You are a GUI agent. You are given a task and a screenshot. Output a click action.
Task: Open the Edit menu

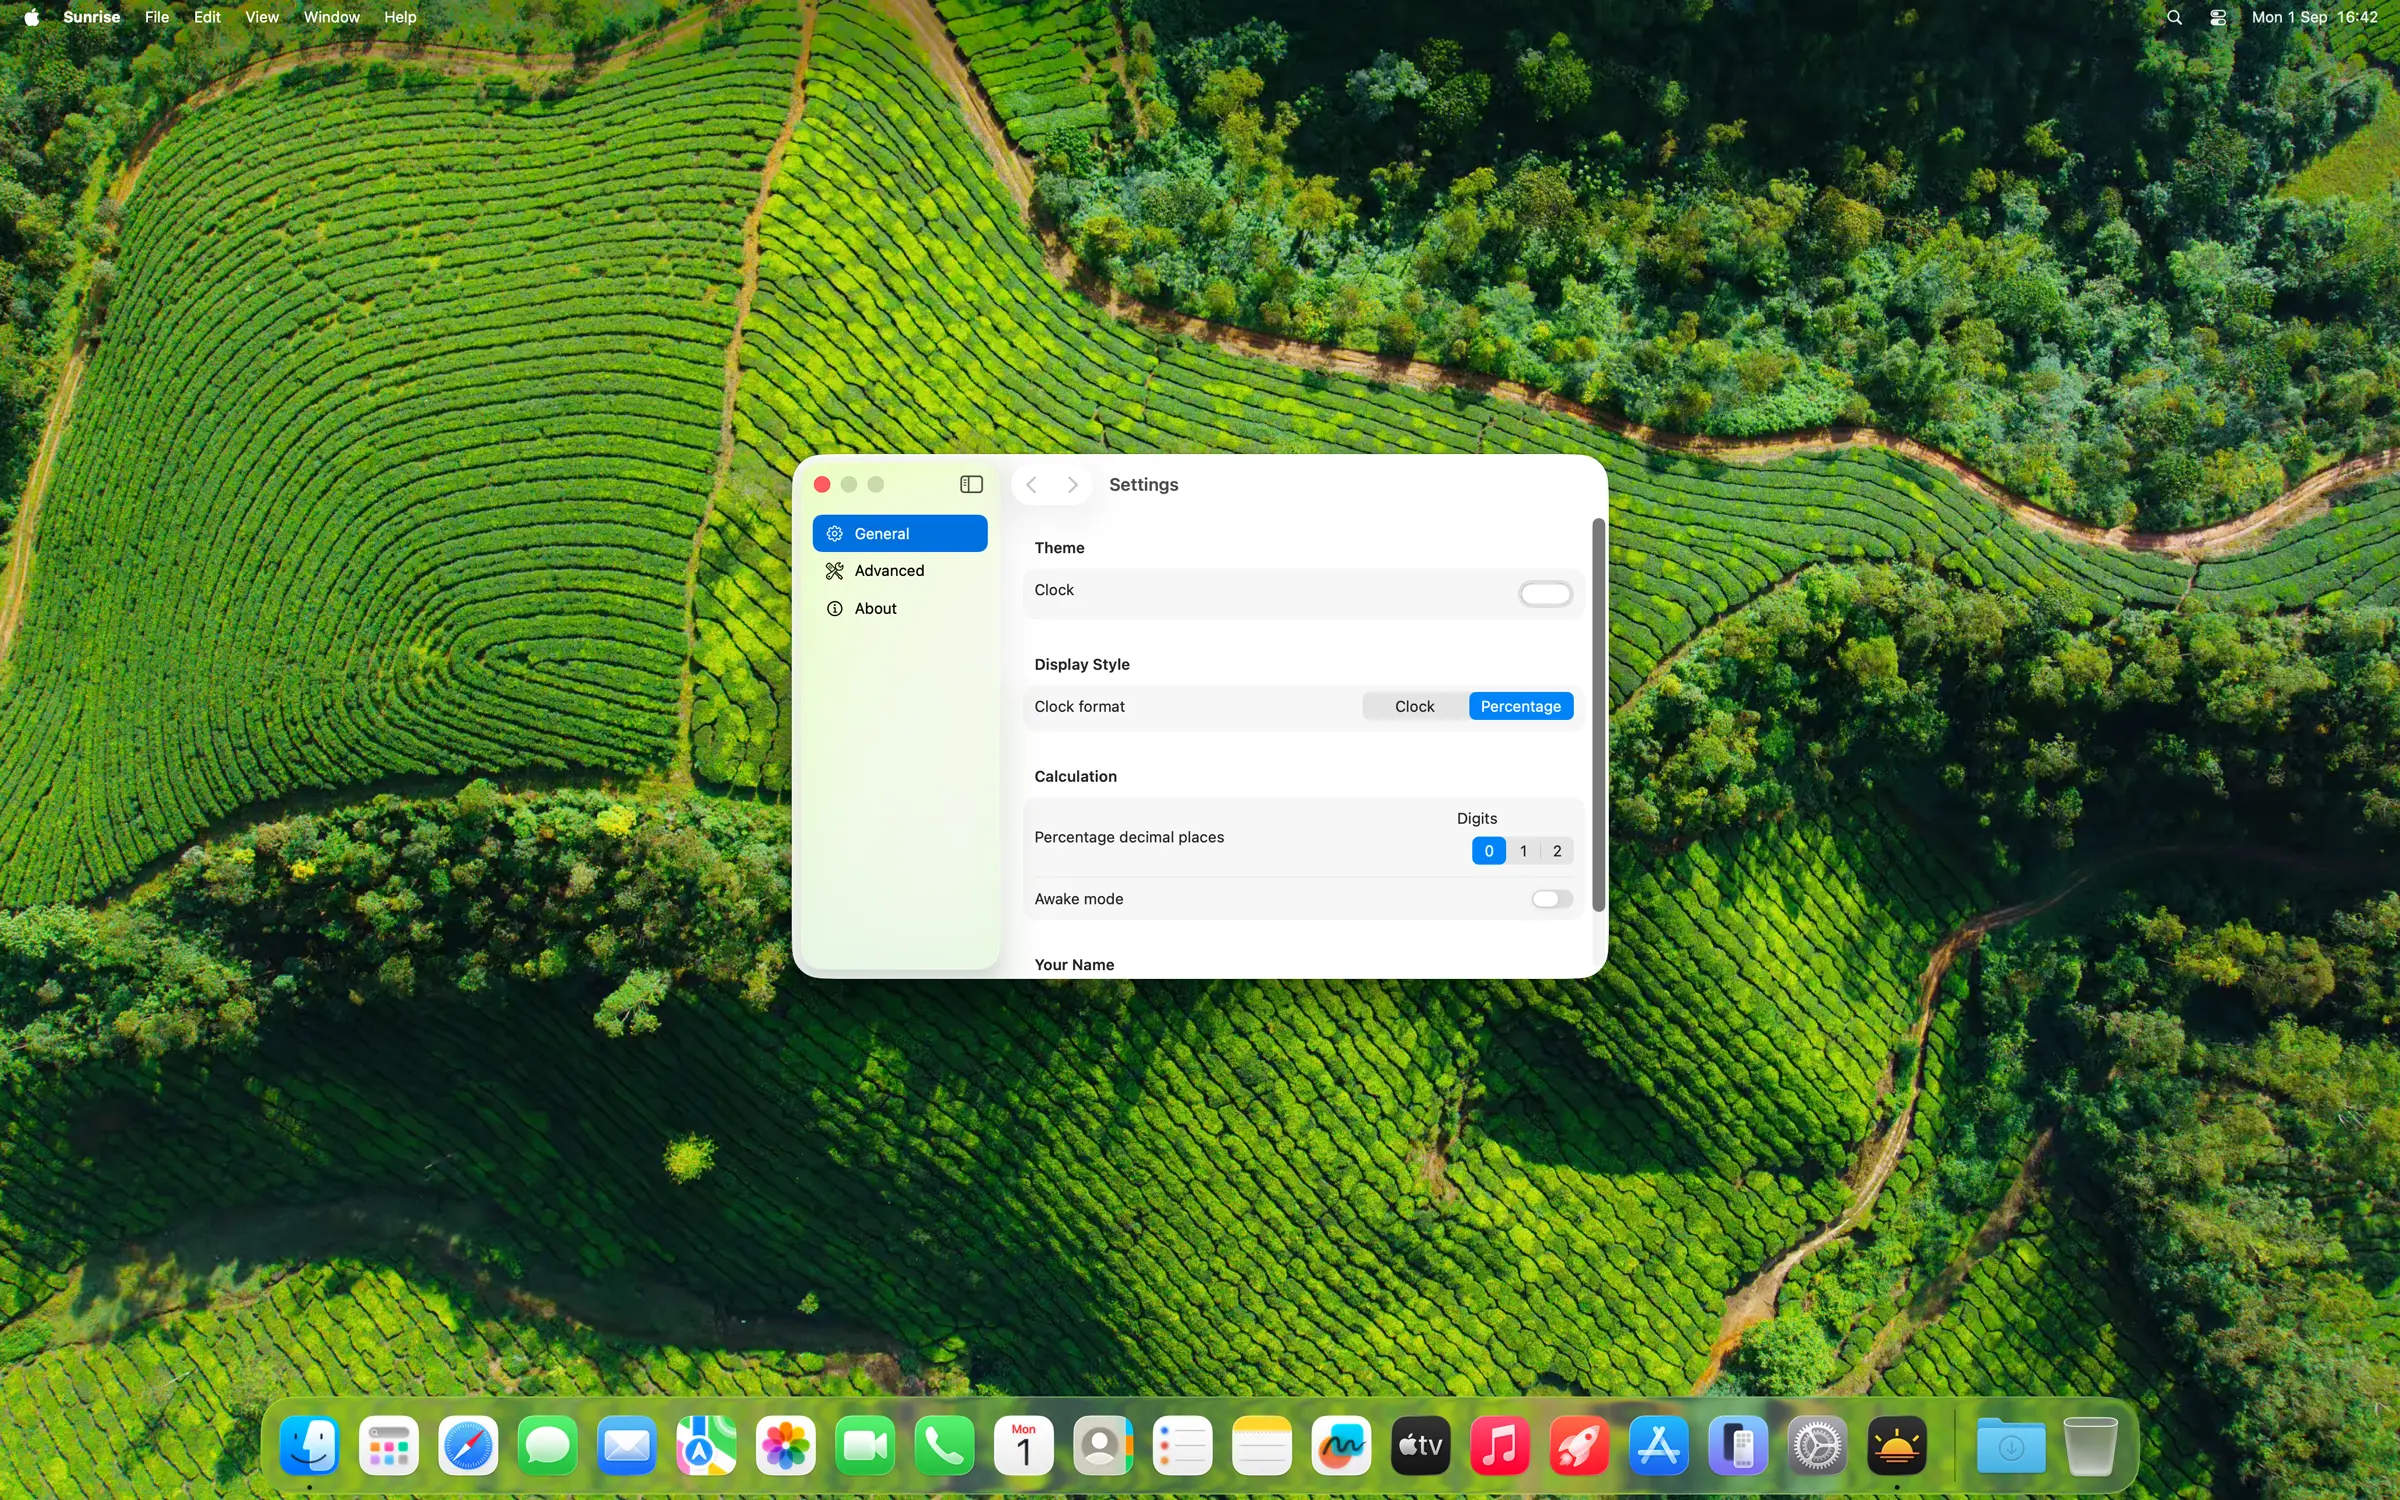coord(207,17)
